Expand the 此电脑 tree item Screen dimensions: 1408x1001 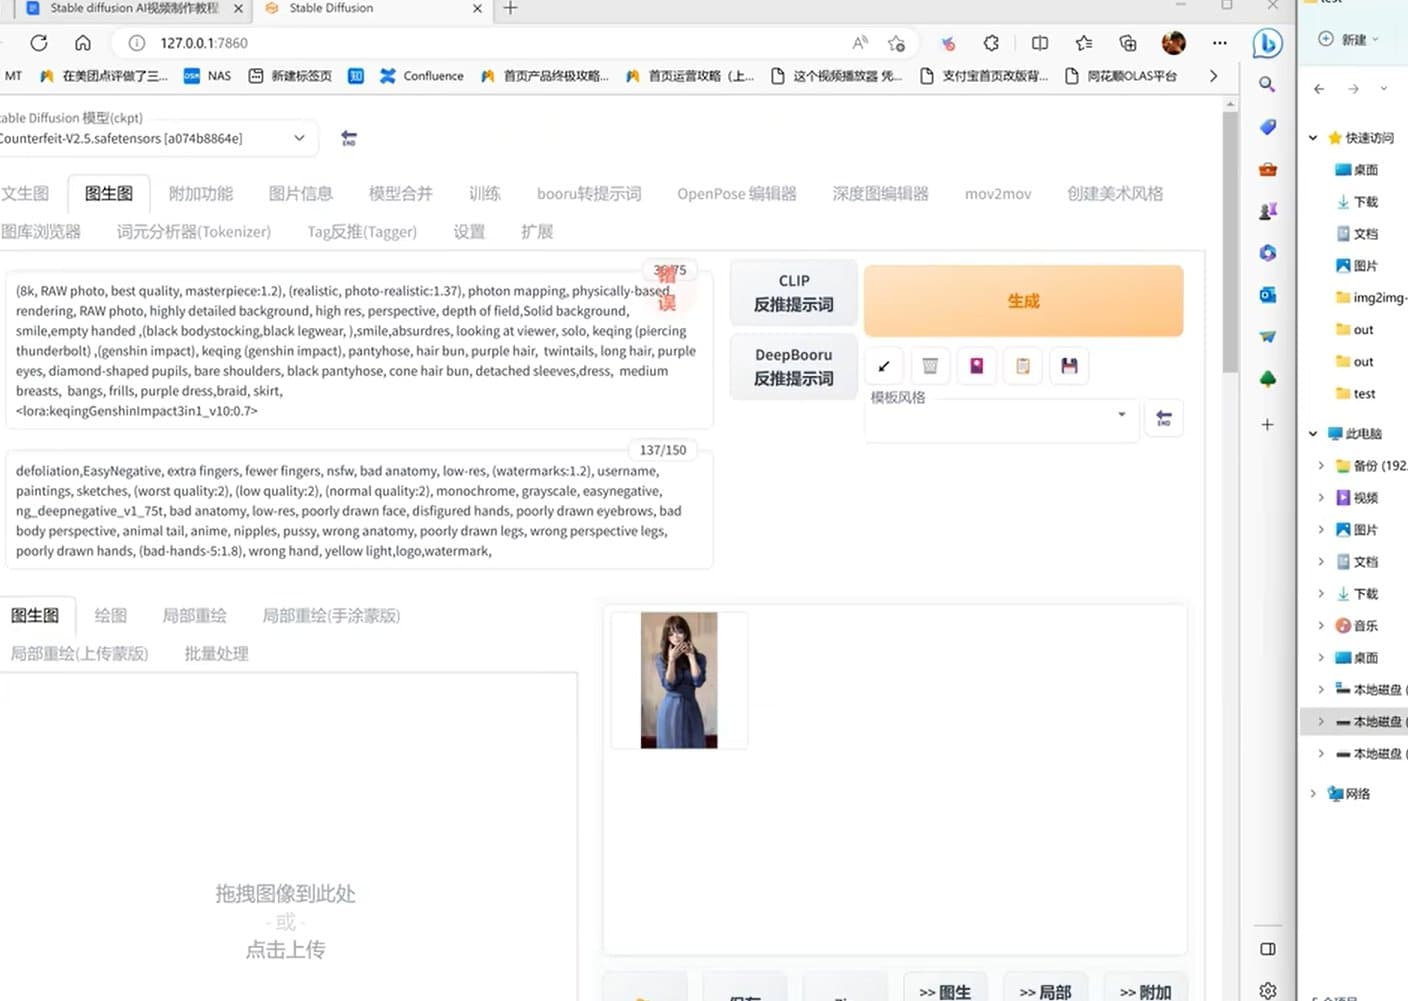1313,433
